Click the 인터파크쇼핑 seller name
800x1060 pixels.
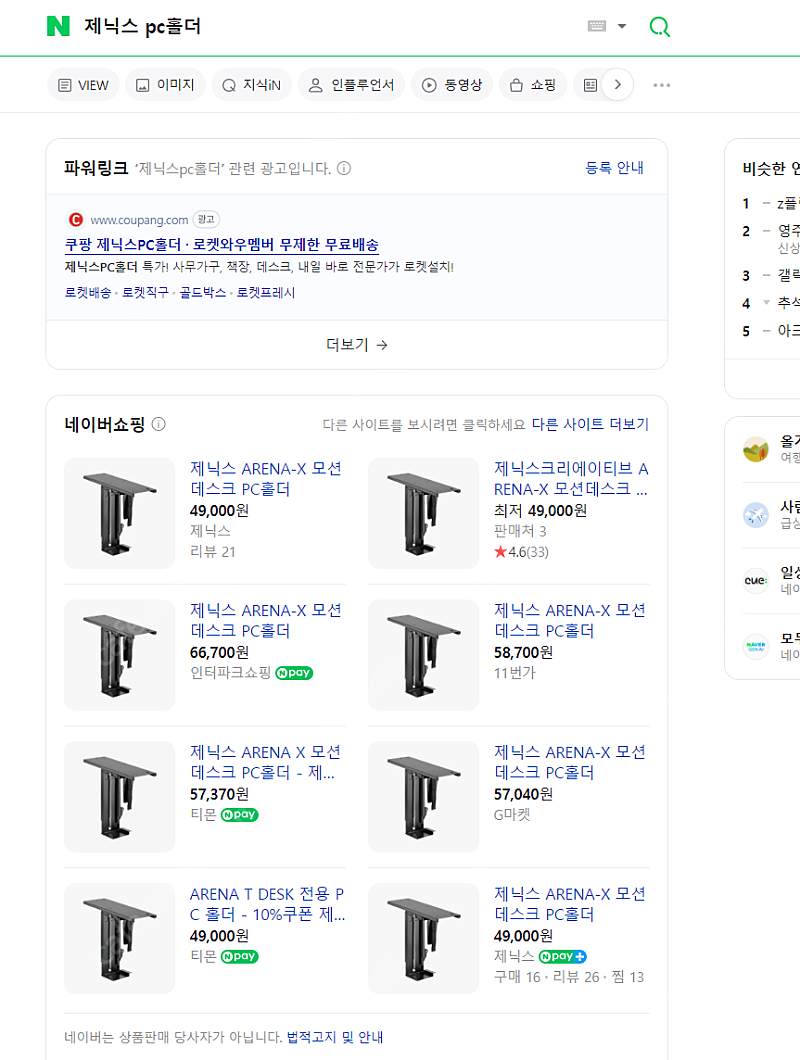(231, 673)
